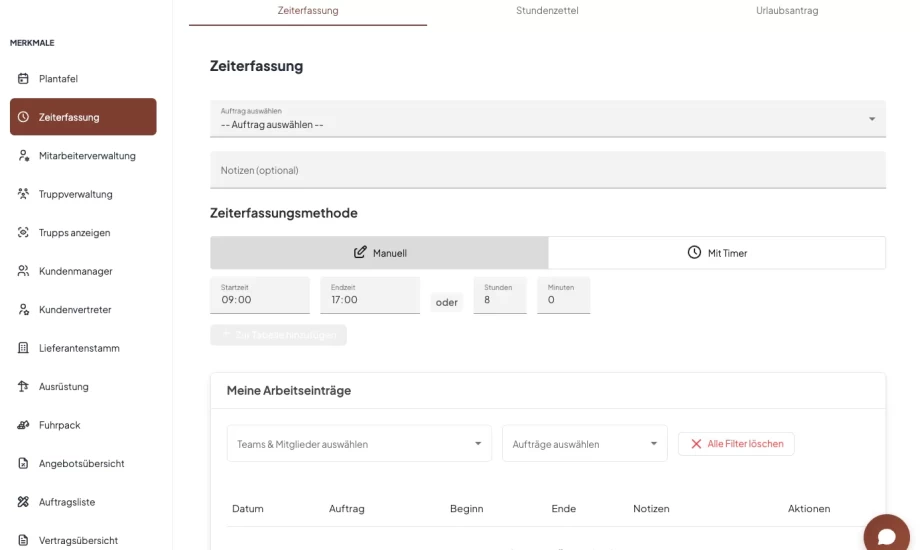Open Auftragsliste sidebar entry
Screen dimensions: 920x550
[x=83, y=501]
